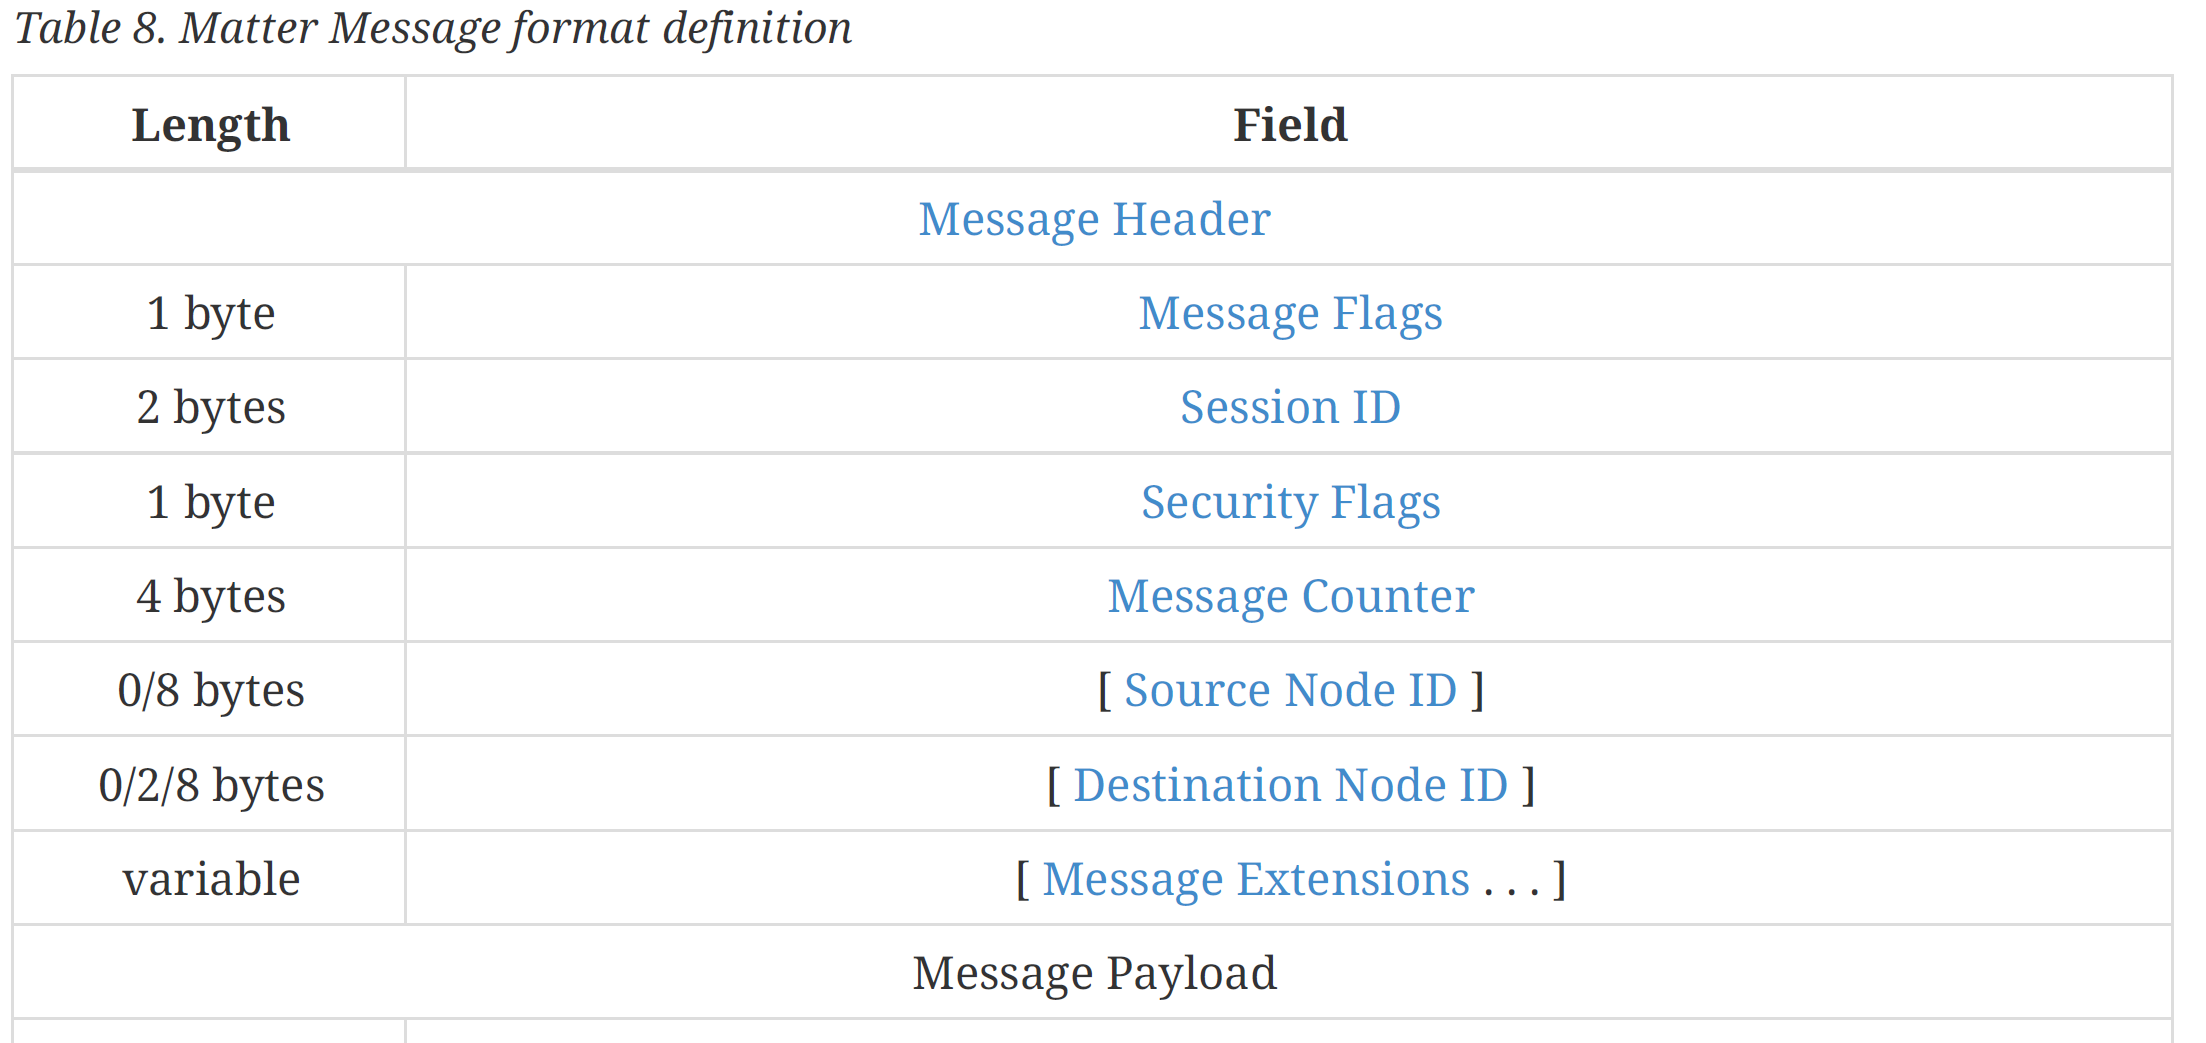Click the Source Node ID link
The image size is (2206, 1043).
coord(1290,690)
